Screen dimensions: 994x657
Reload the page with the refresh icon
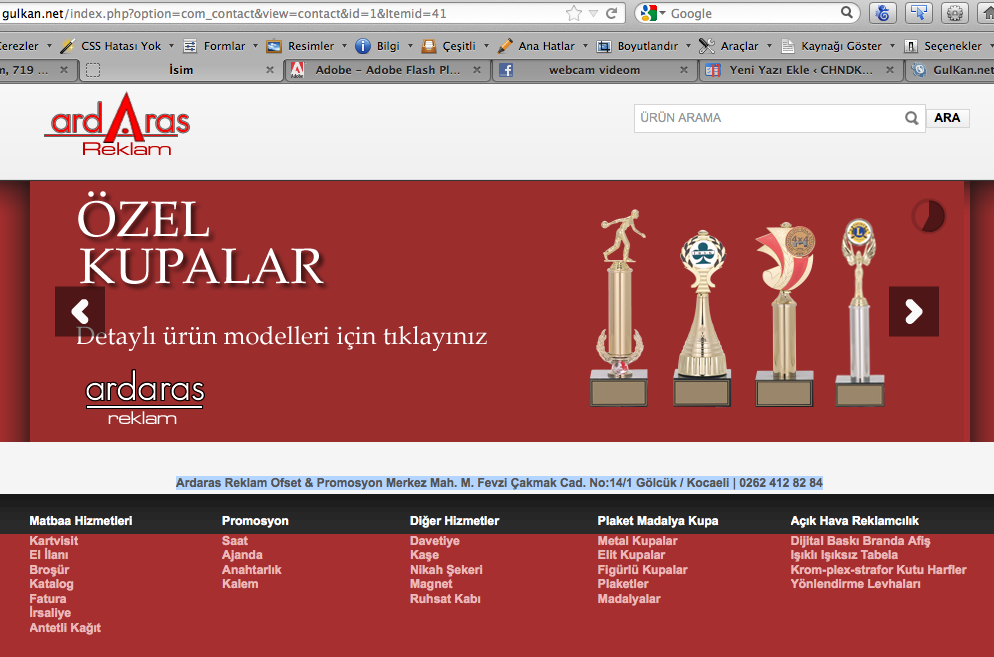612,13
